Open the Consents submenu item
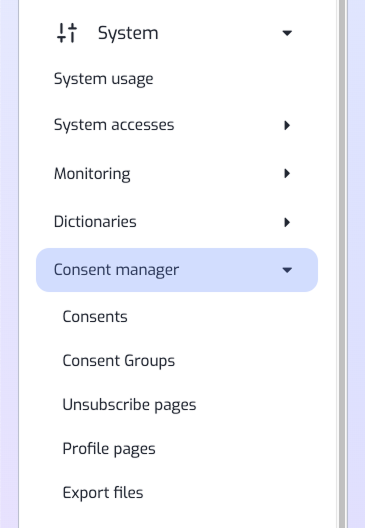 (95, 317)
